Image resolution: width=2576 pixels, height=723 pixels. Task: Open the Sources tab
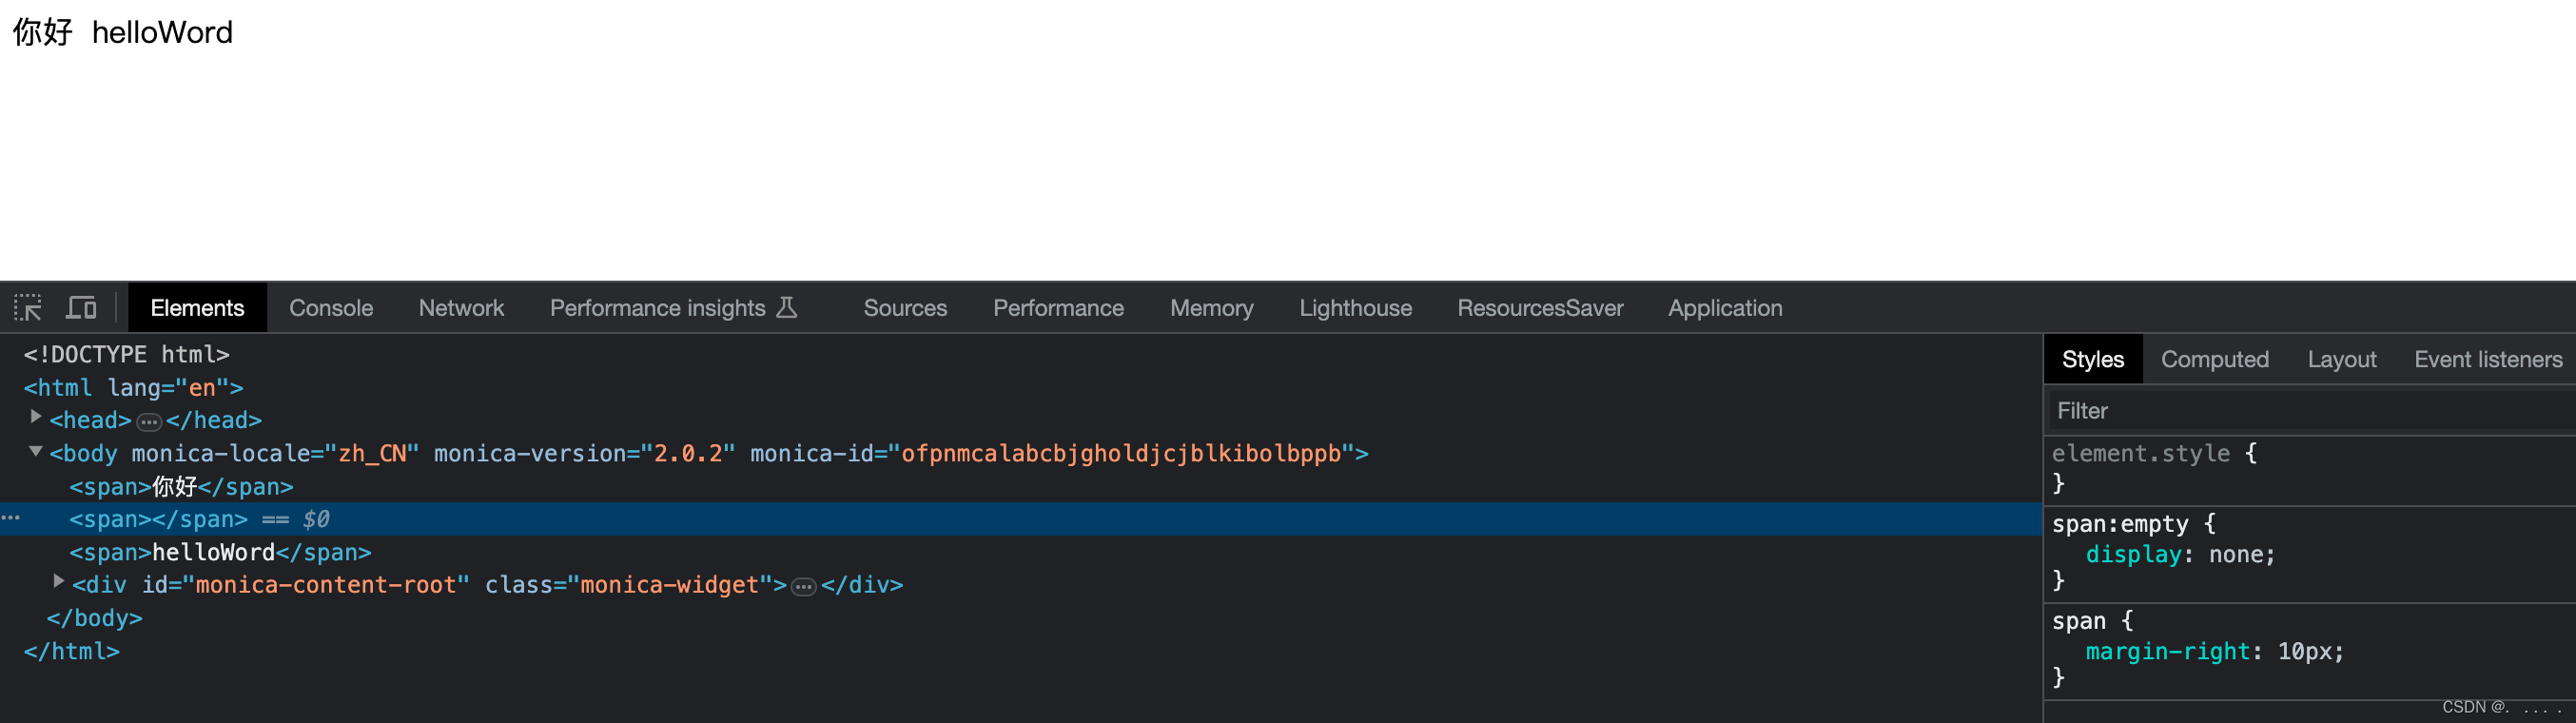coord(905,308)
